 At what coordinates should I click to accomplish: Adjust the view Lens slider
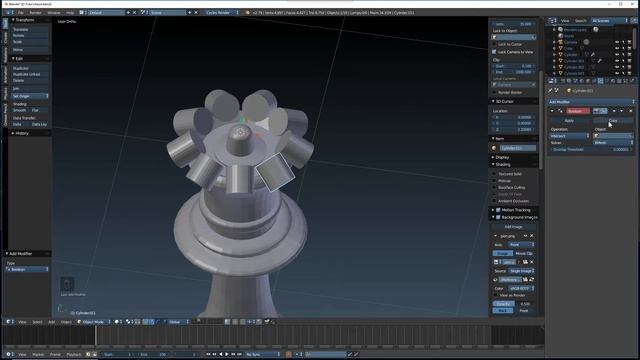pos(513,24)
